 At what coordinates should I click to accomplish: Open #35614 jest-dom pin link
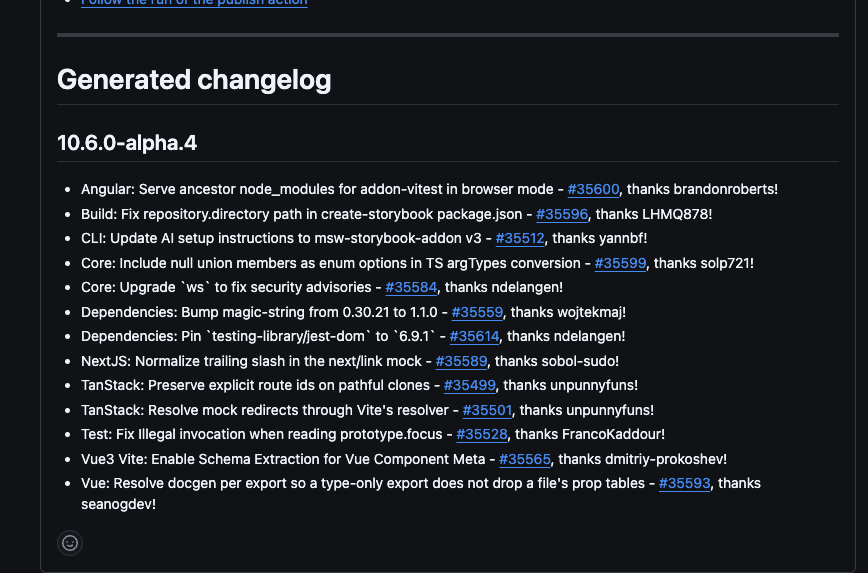coord(474,337)
